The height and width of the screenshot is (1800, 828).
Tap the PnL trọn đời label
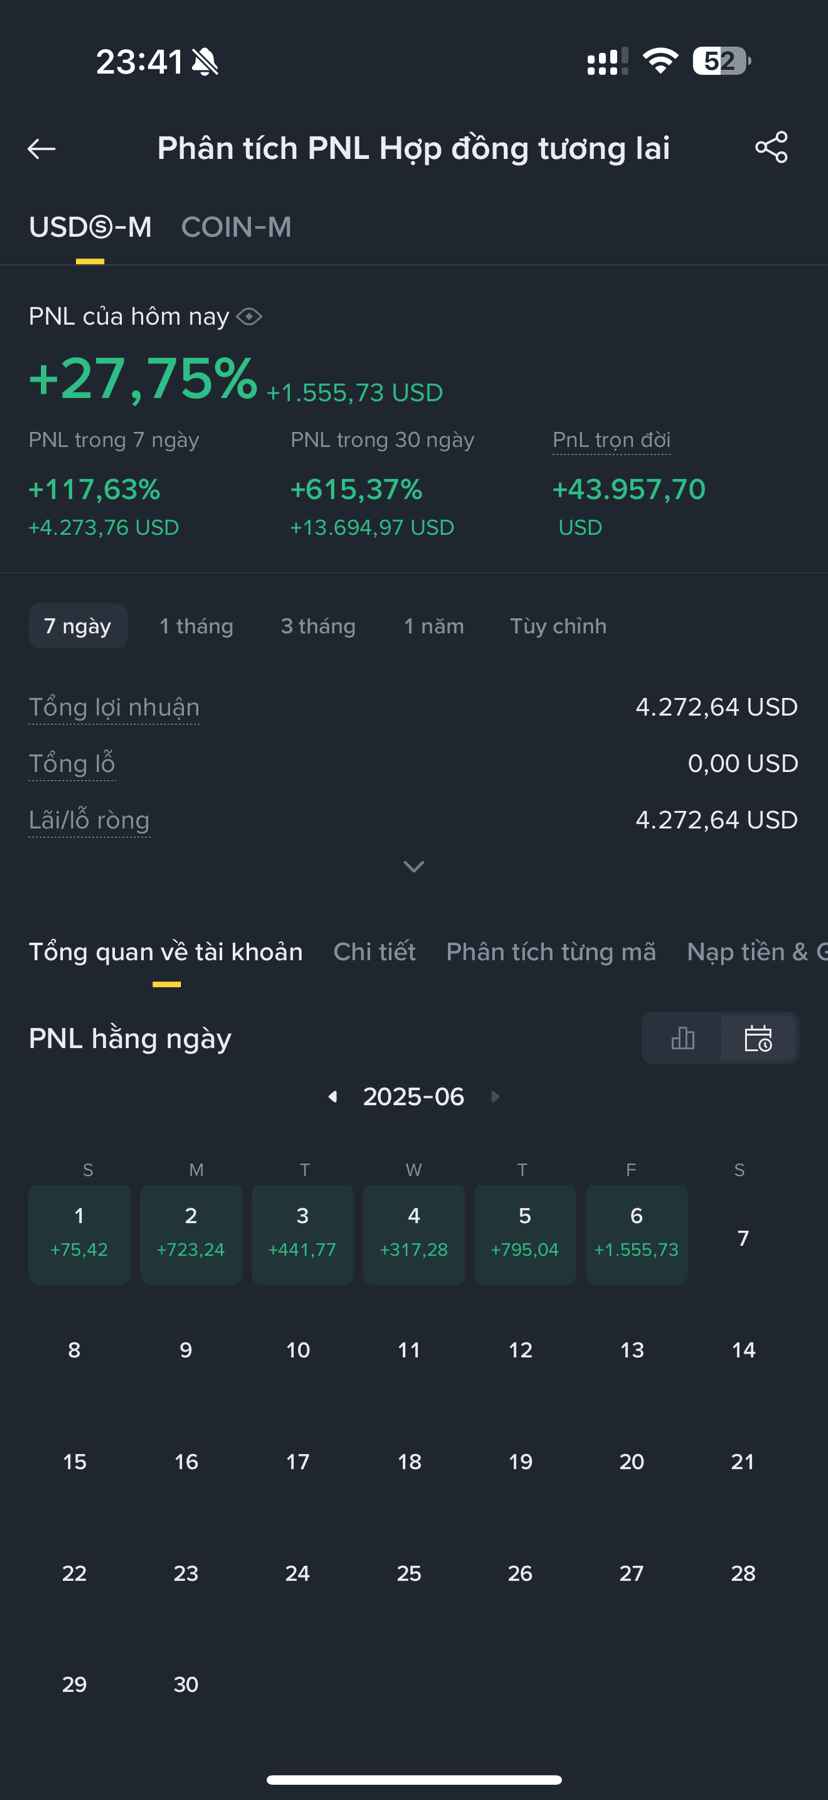[611, 440]
